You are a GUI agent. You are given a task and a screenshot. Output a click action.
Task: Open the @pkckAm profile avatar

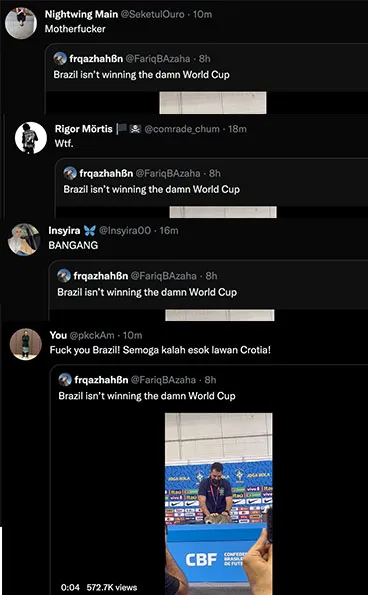point(25,344)
